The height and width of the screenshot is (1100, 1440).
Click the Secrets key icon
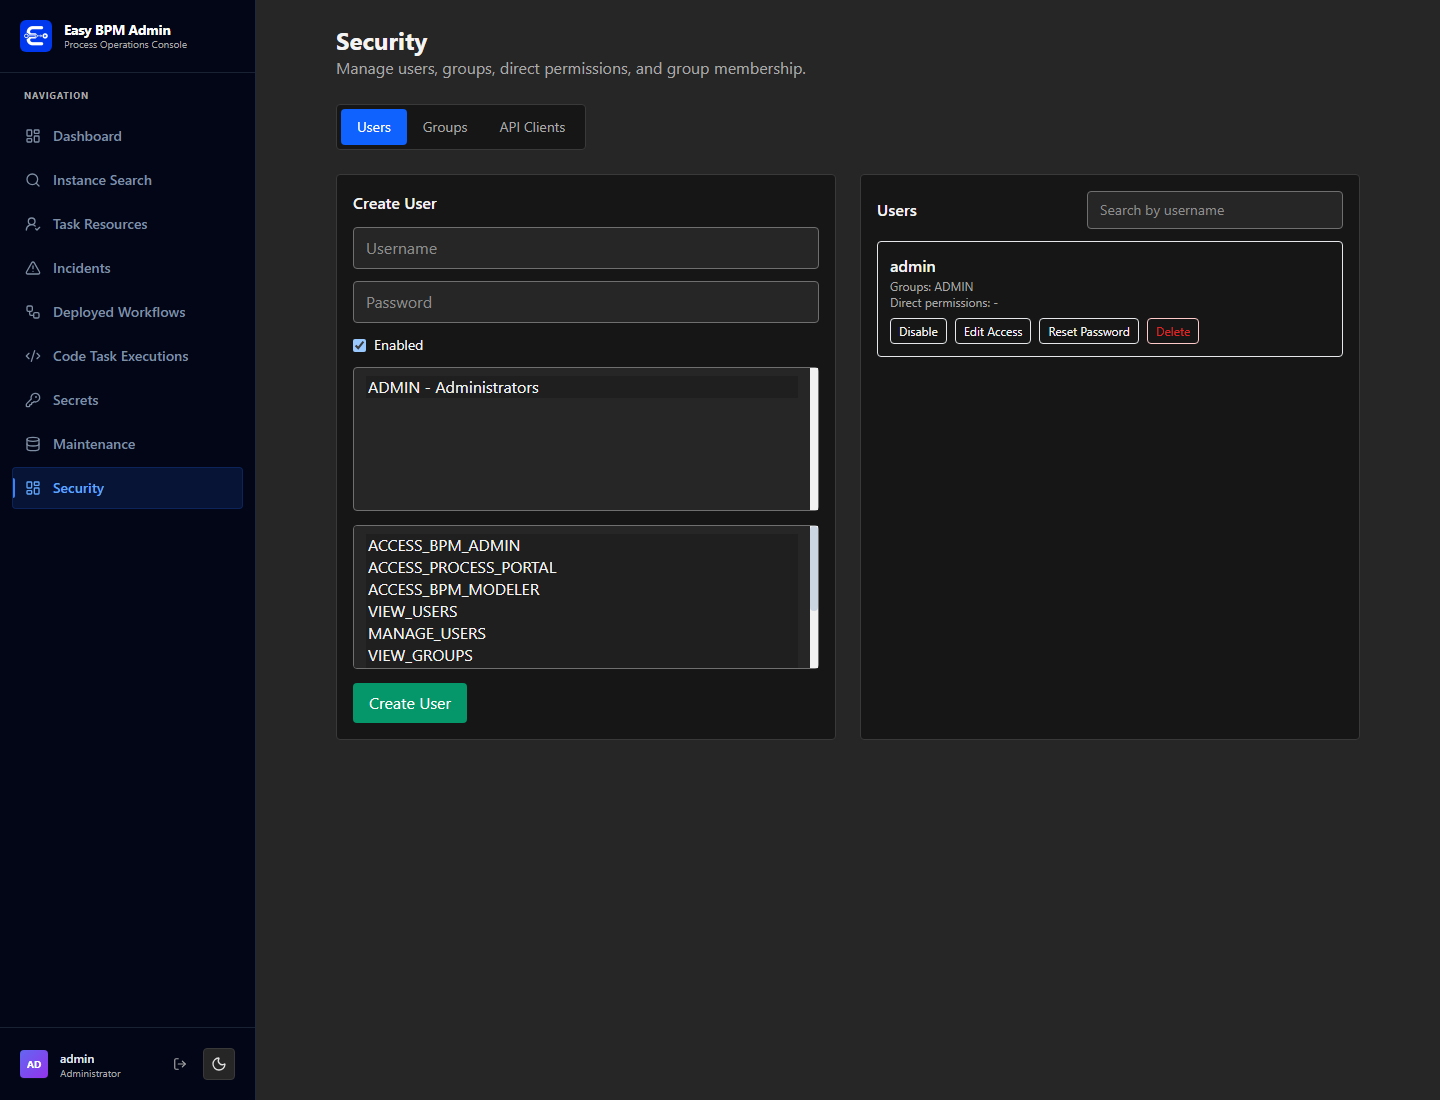[x=33, y=400]
